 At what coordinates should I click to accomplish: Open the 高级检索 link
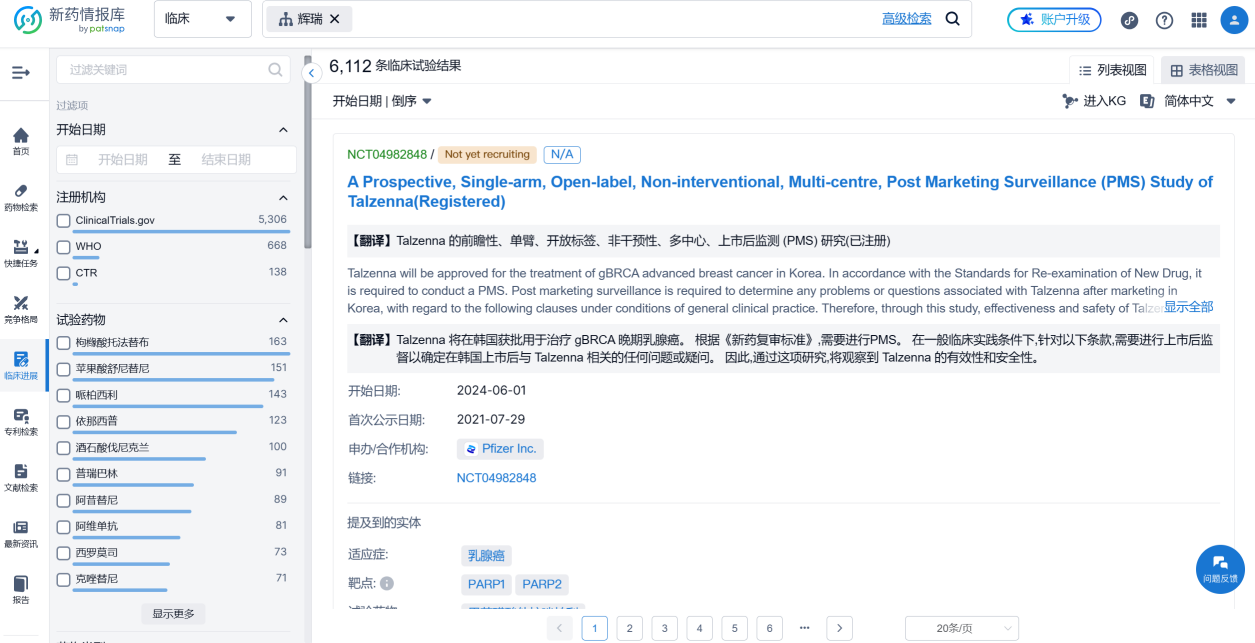[x=906, y=19]
